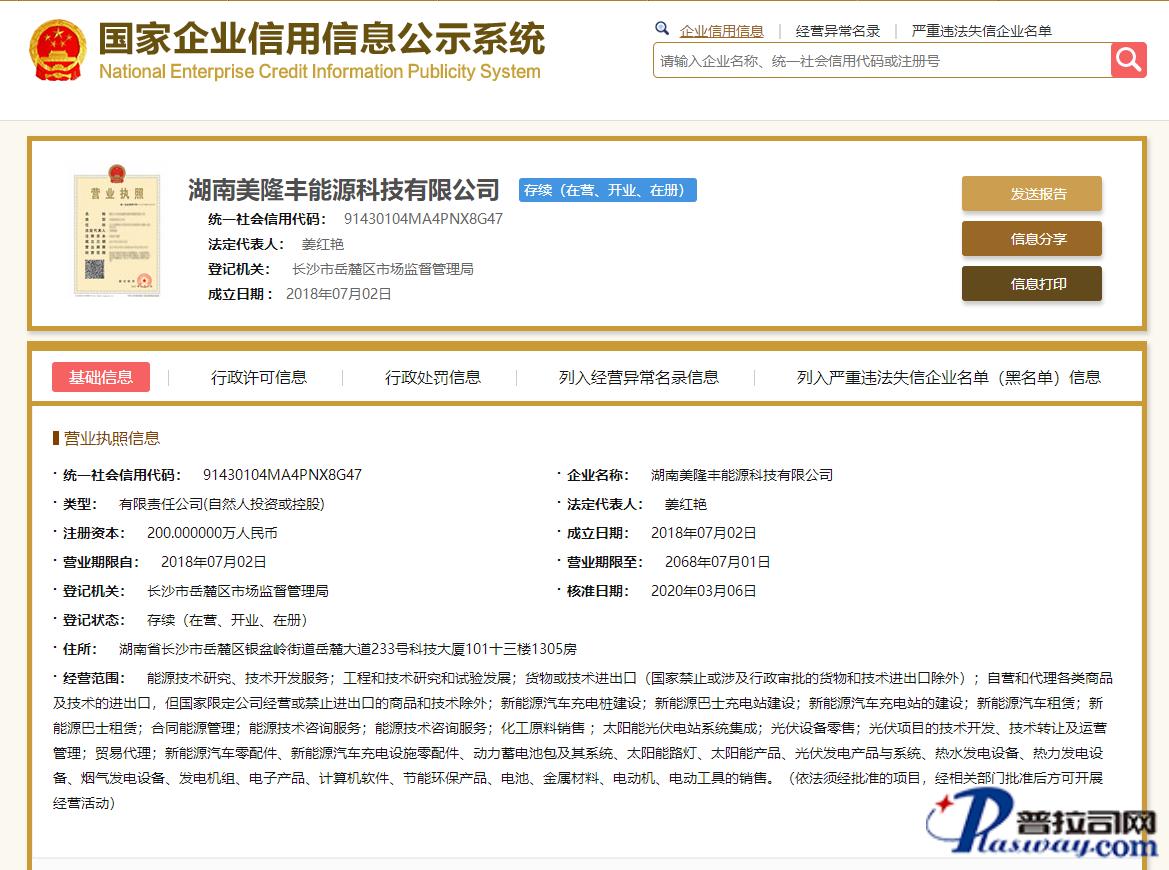Click the company name heading 湖南美隆丰能源科技有限公司

pos(344,189)
